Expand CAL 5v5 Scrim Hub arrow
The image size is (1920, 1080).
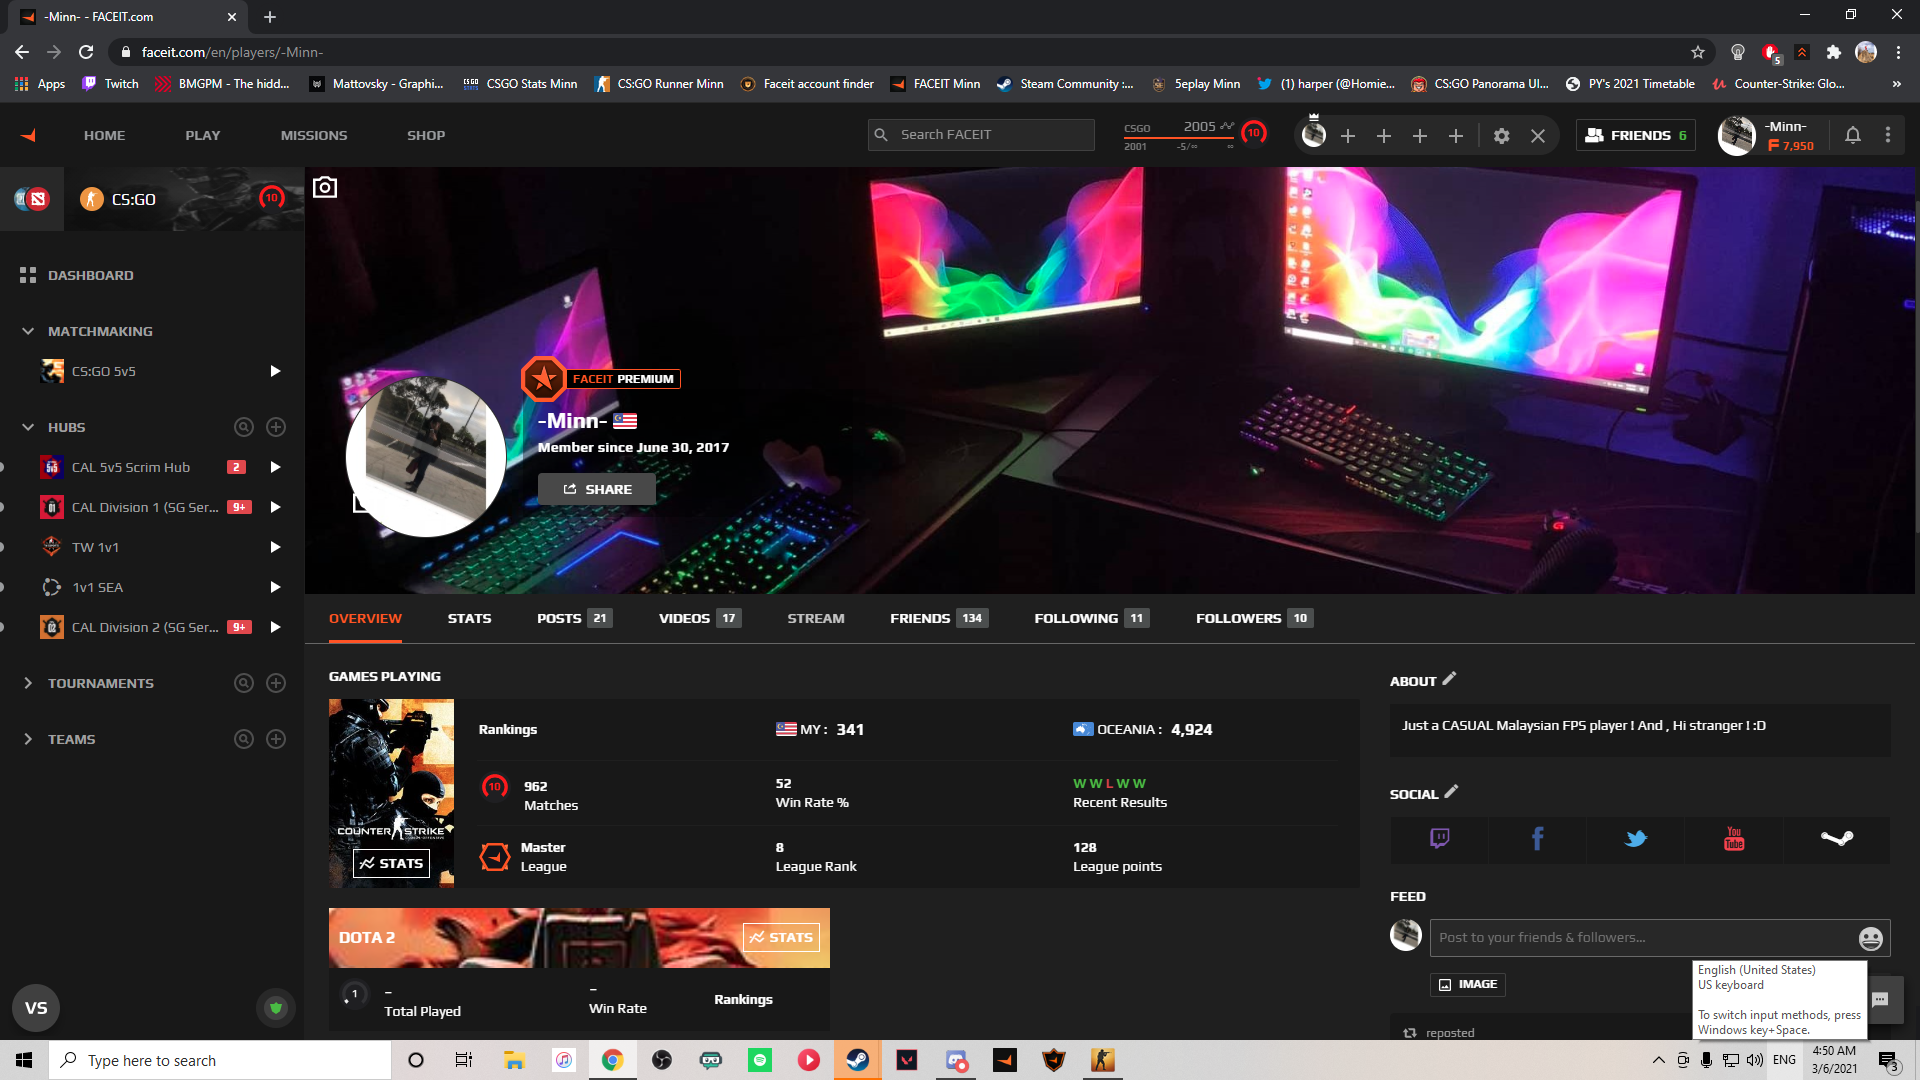(x=275, y=467)
